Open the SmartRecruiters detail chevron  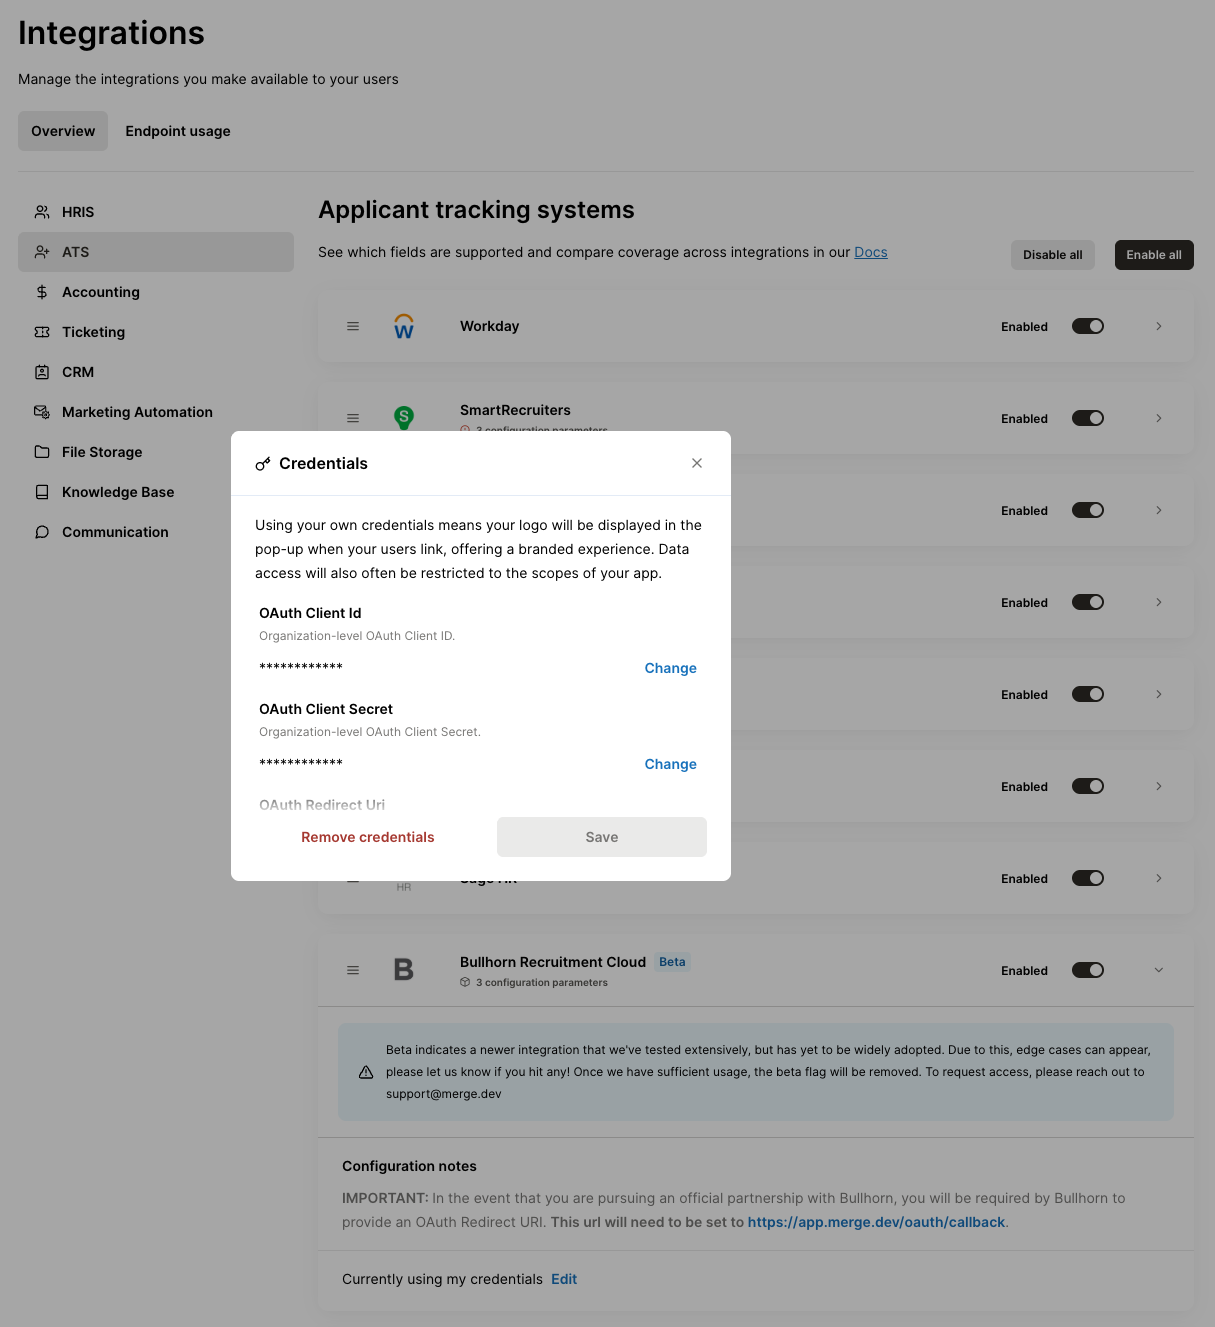pos(1158,418)
